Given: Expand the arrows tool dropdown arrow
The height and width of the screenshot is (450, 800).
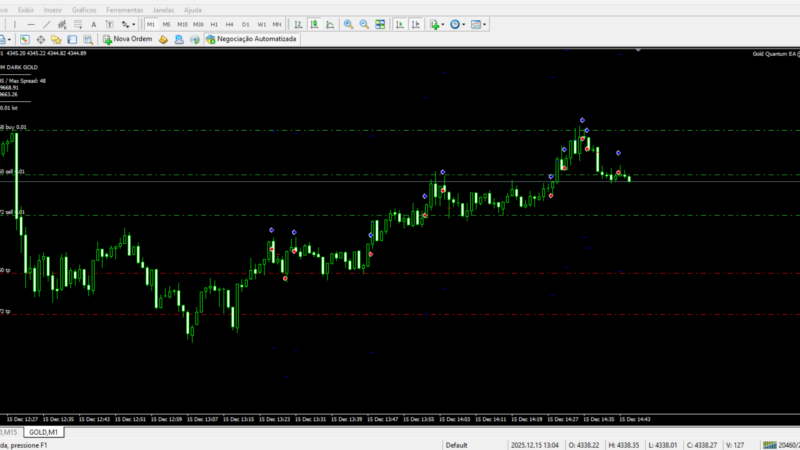Looking at the screenshot, I should (134, 24).
